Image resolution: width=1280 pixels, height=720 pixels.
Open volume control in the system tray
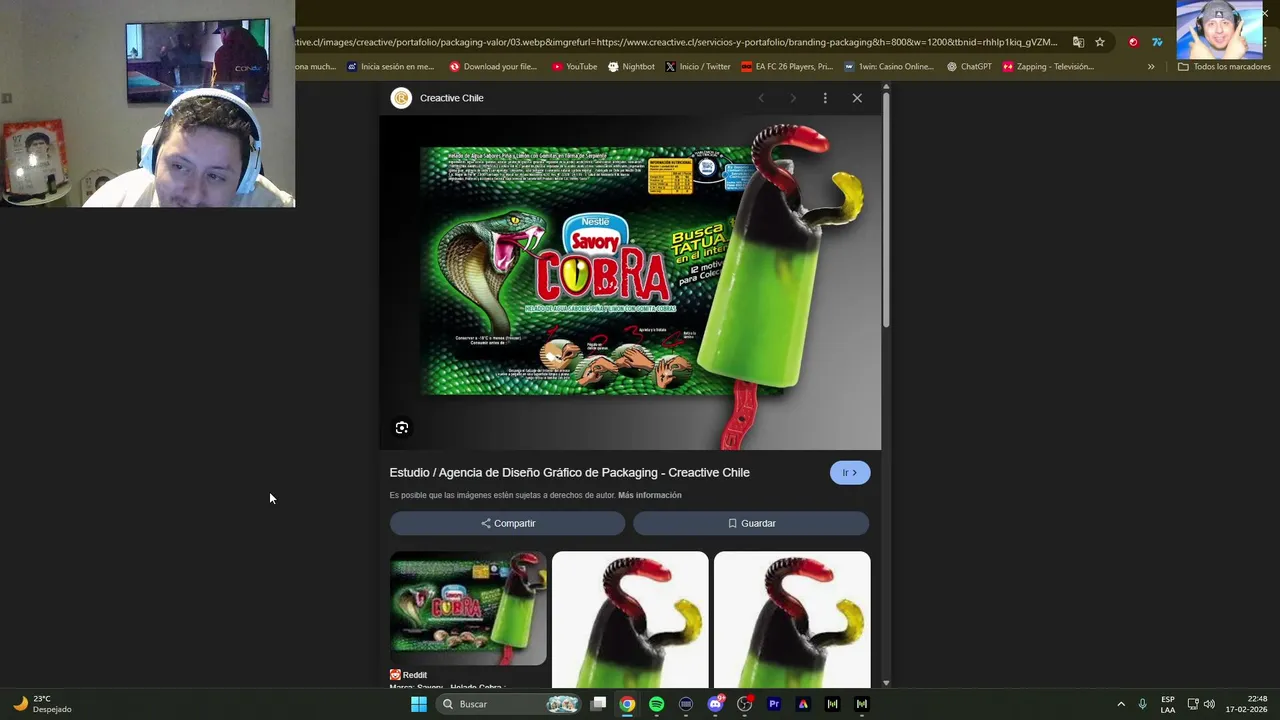pos(1209,704)
